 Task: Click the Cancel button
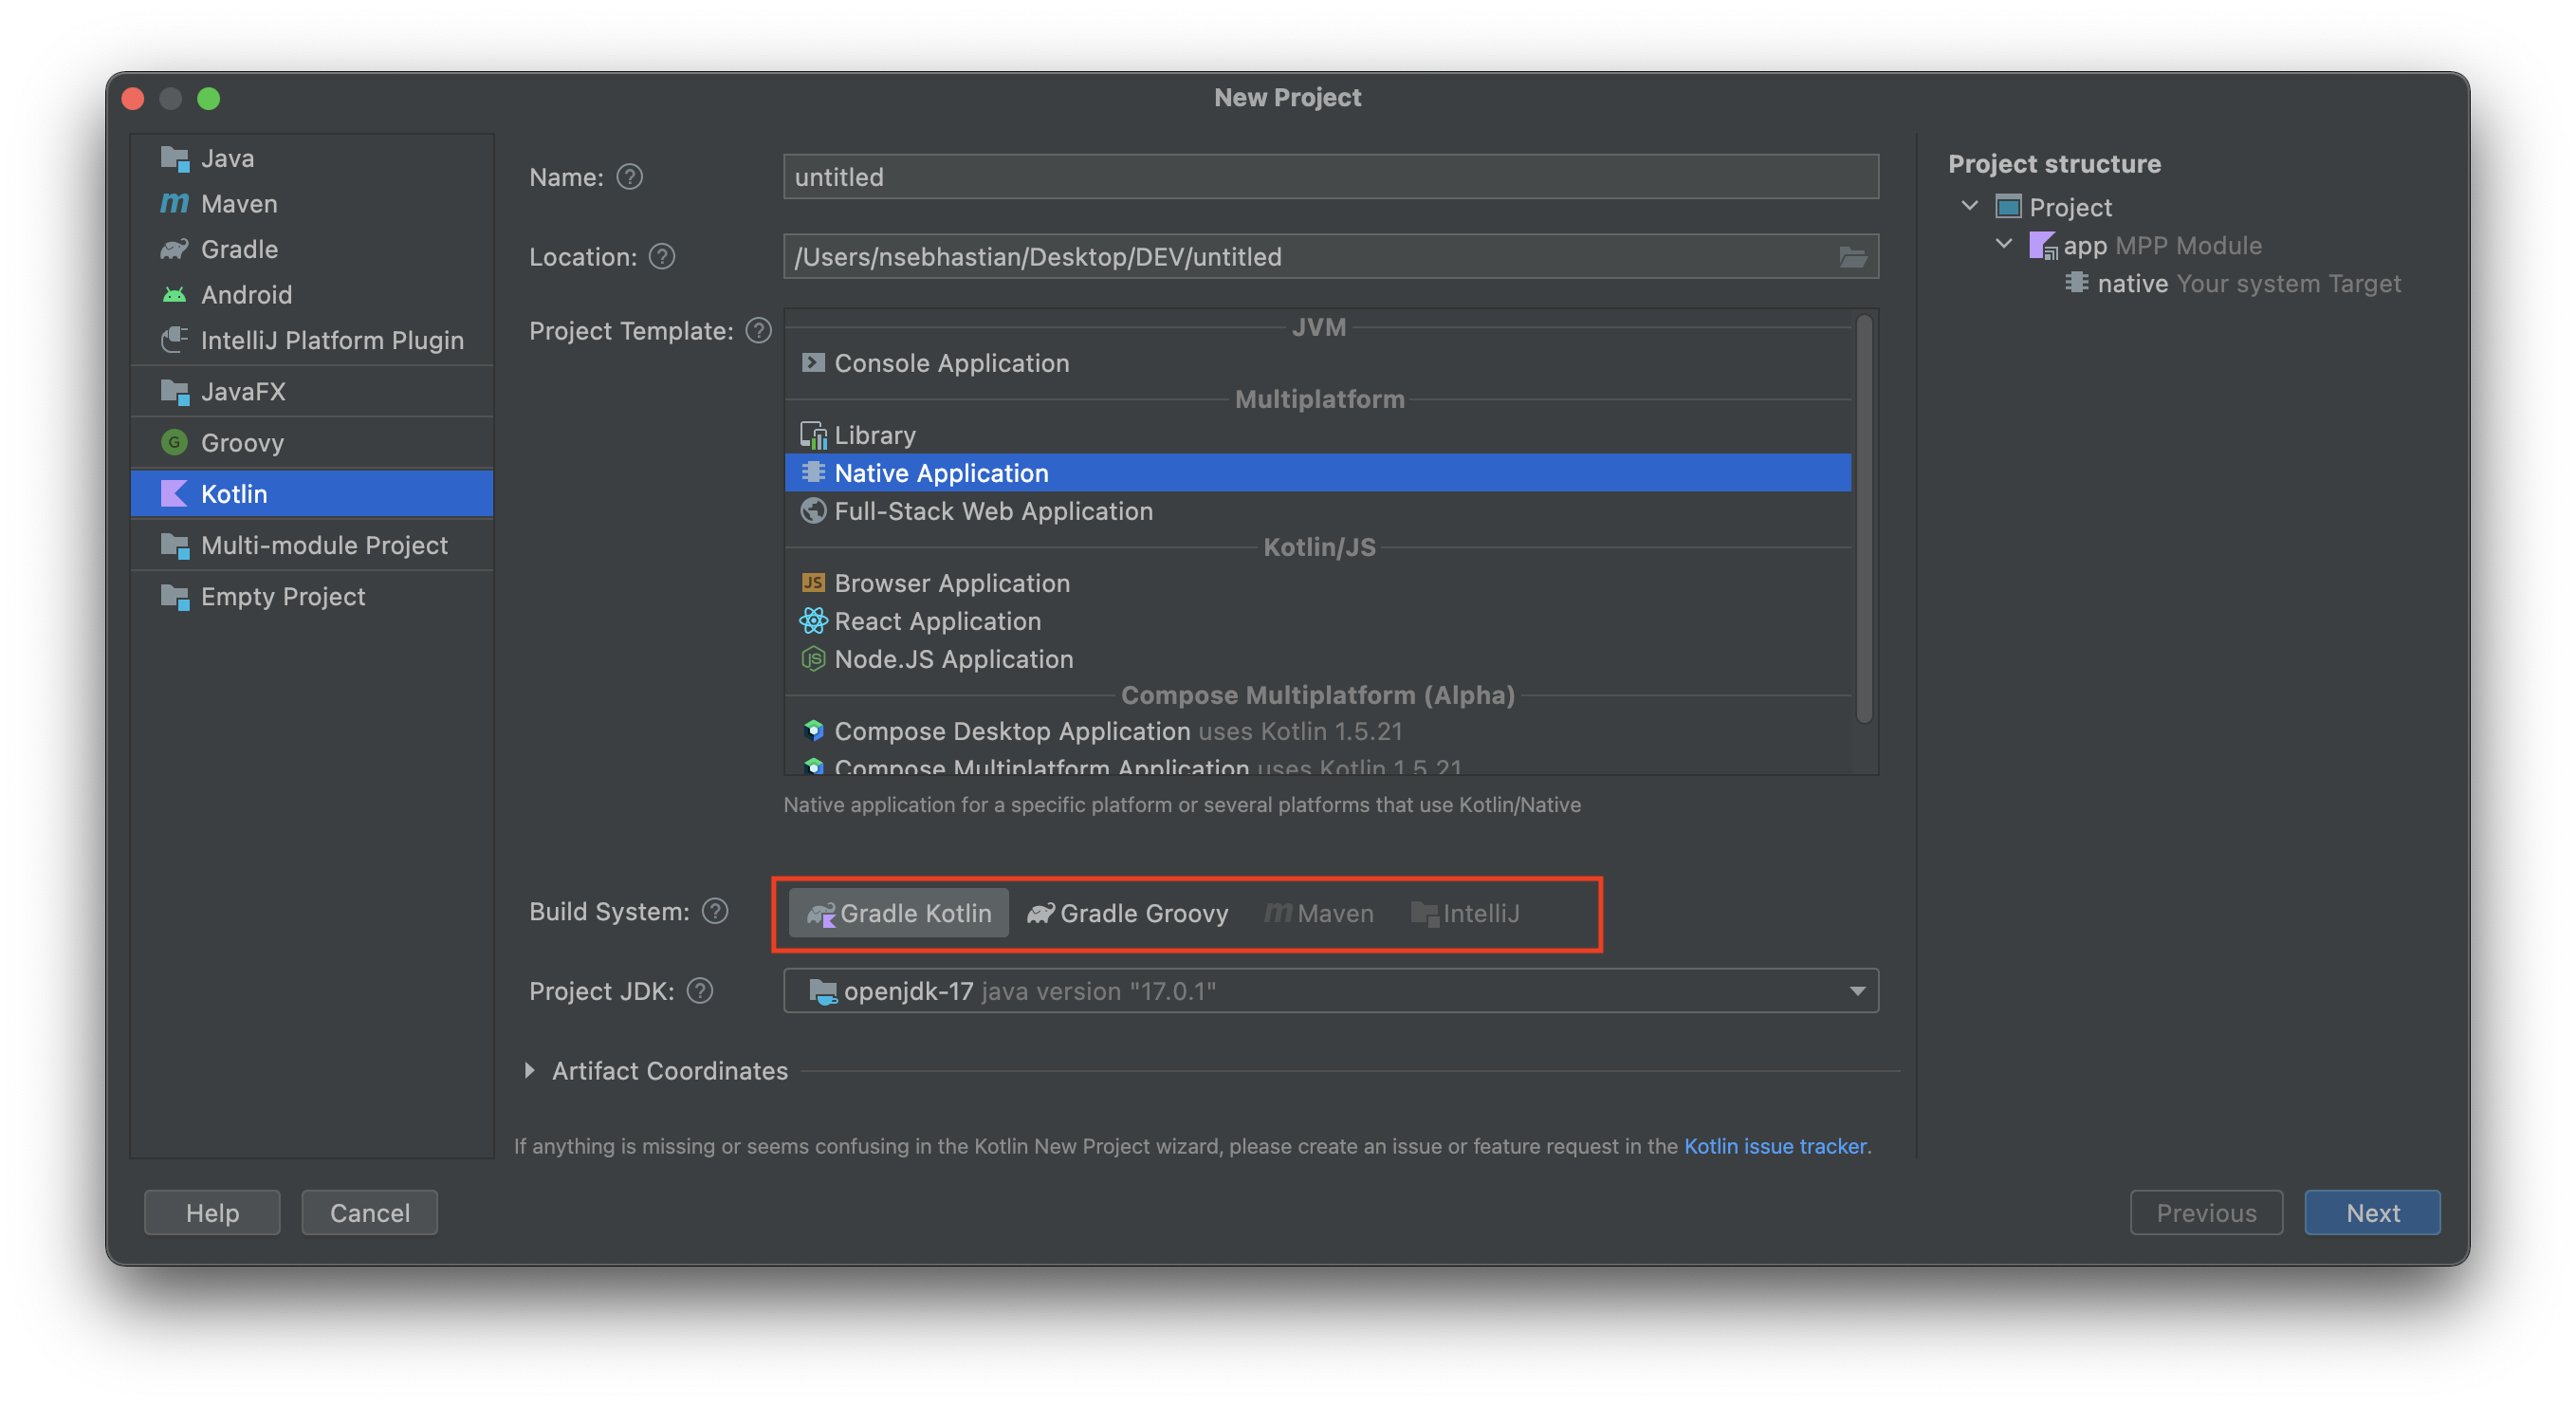click(369, 1213)
